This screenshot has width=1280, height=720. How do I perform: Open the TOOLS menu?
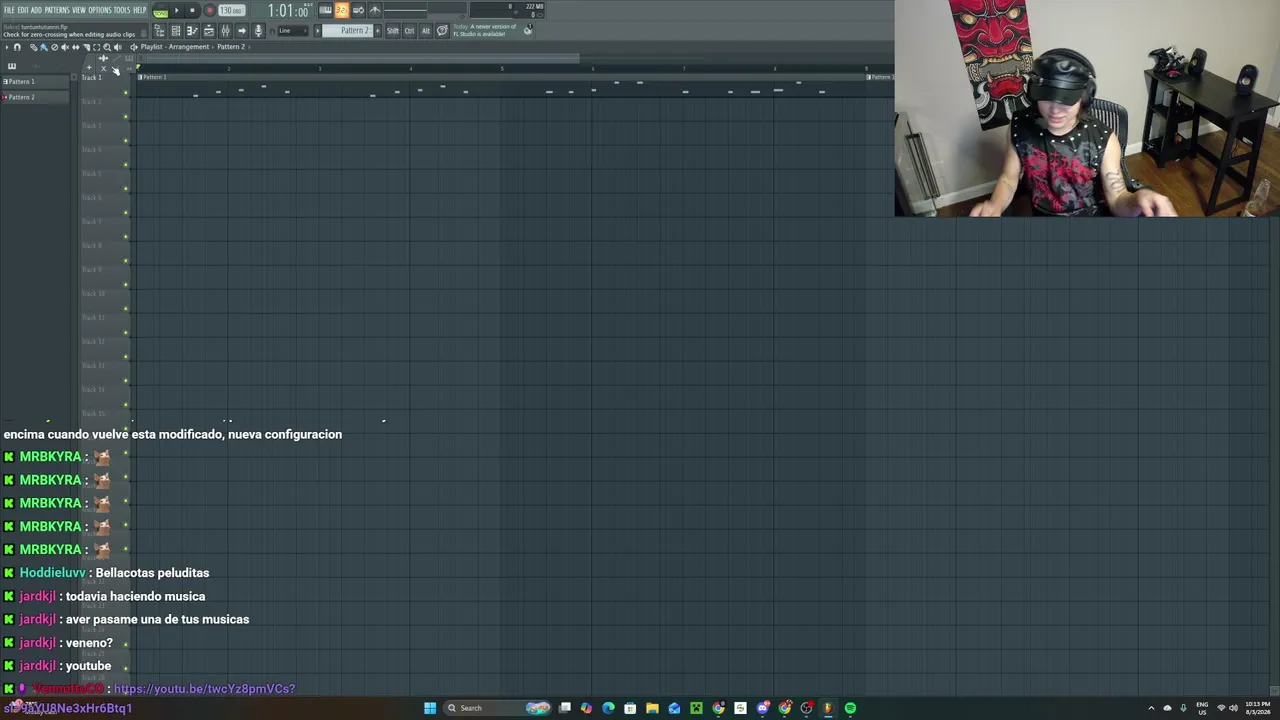pos(122,10)
